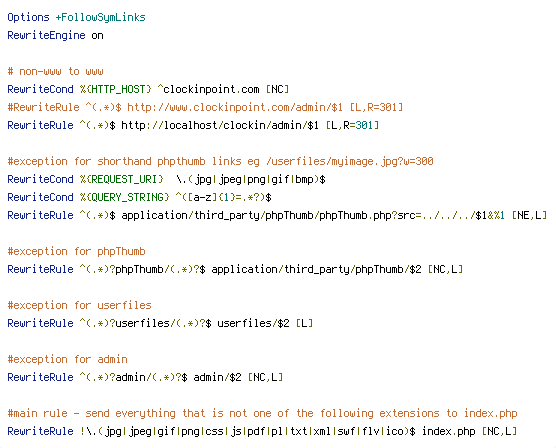Screen dimensions: 556x448
Task: Click the QUERY_STRING condition variable
Action: [124, 197]
